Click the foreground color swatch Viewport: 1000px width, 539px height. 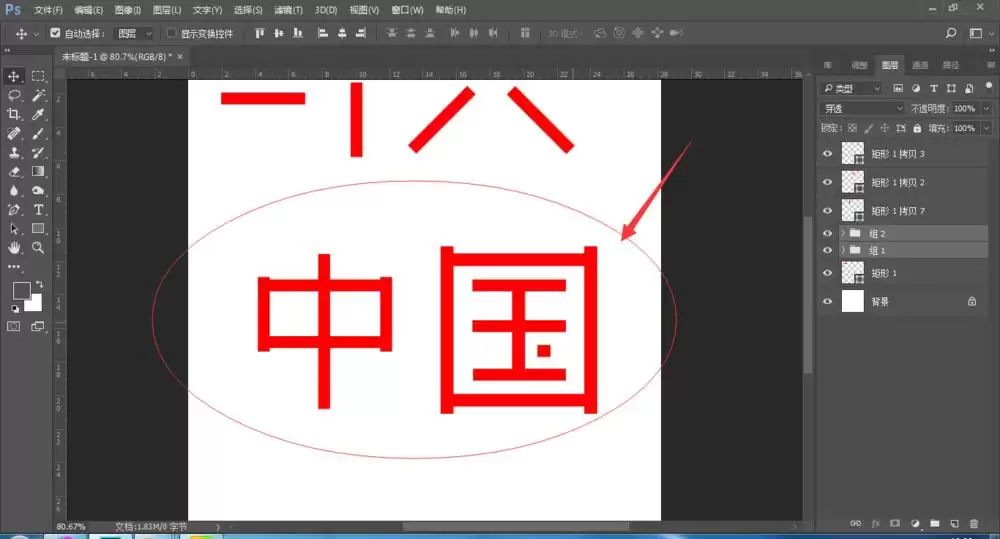pyautogui.click(x=21, y=291)
